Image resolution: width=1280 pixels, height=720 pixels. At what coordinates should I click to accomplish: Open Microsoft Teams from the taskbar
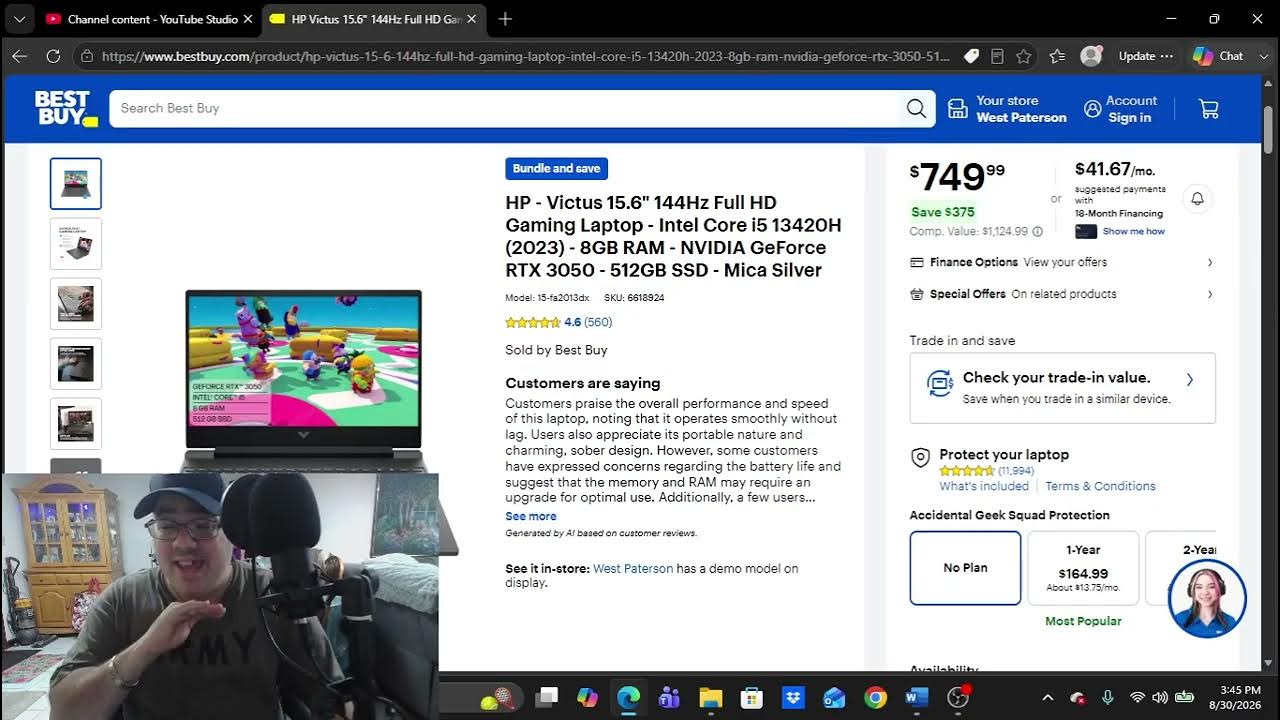669,698
